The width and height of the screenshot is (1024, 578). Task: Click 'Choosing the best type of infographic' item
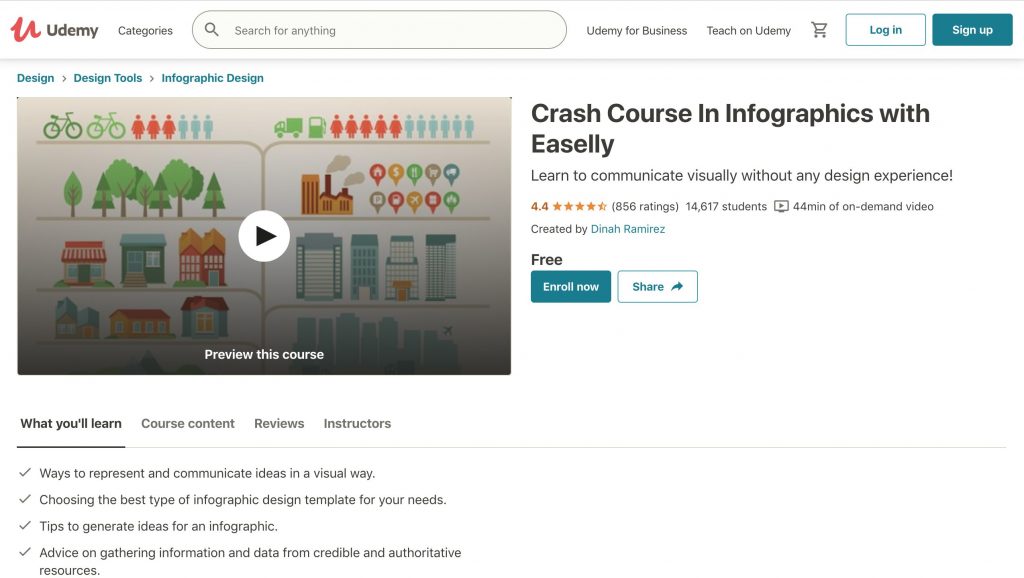tap(243, 500)
